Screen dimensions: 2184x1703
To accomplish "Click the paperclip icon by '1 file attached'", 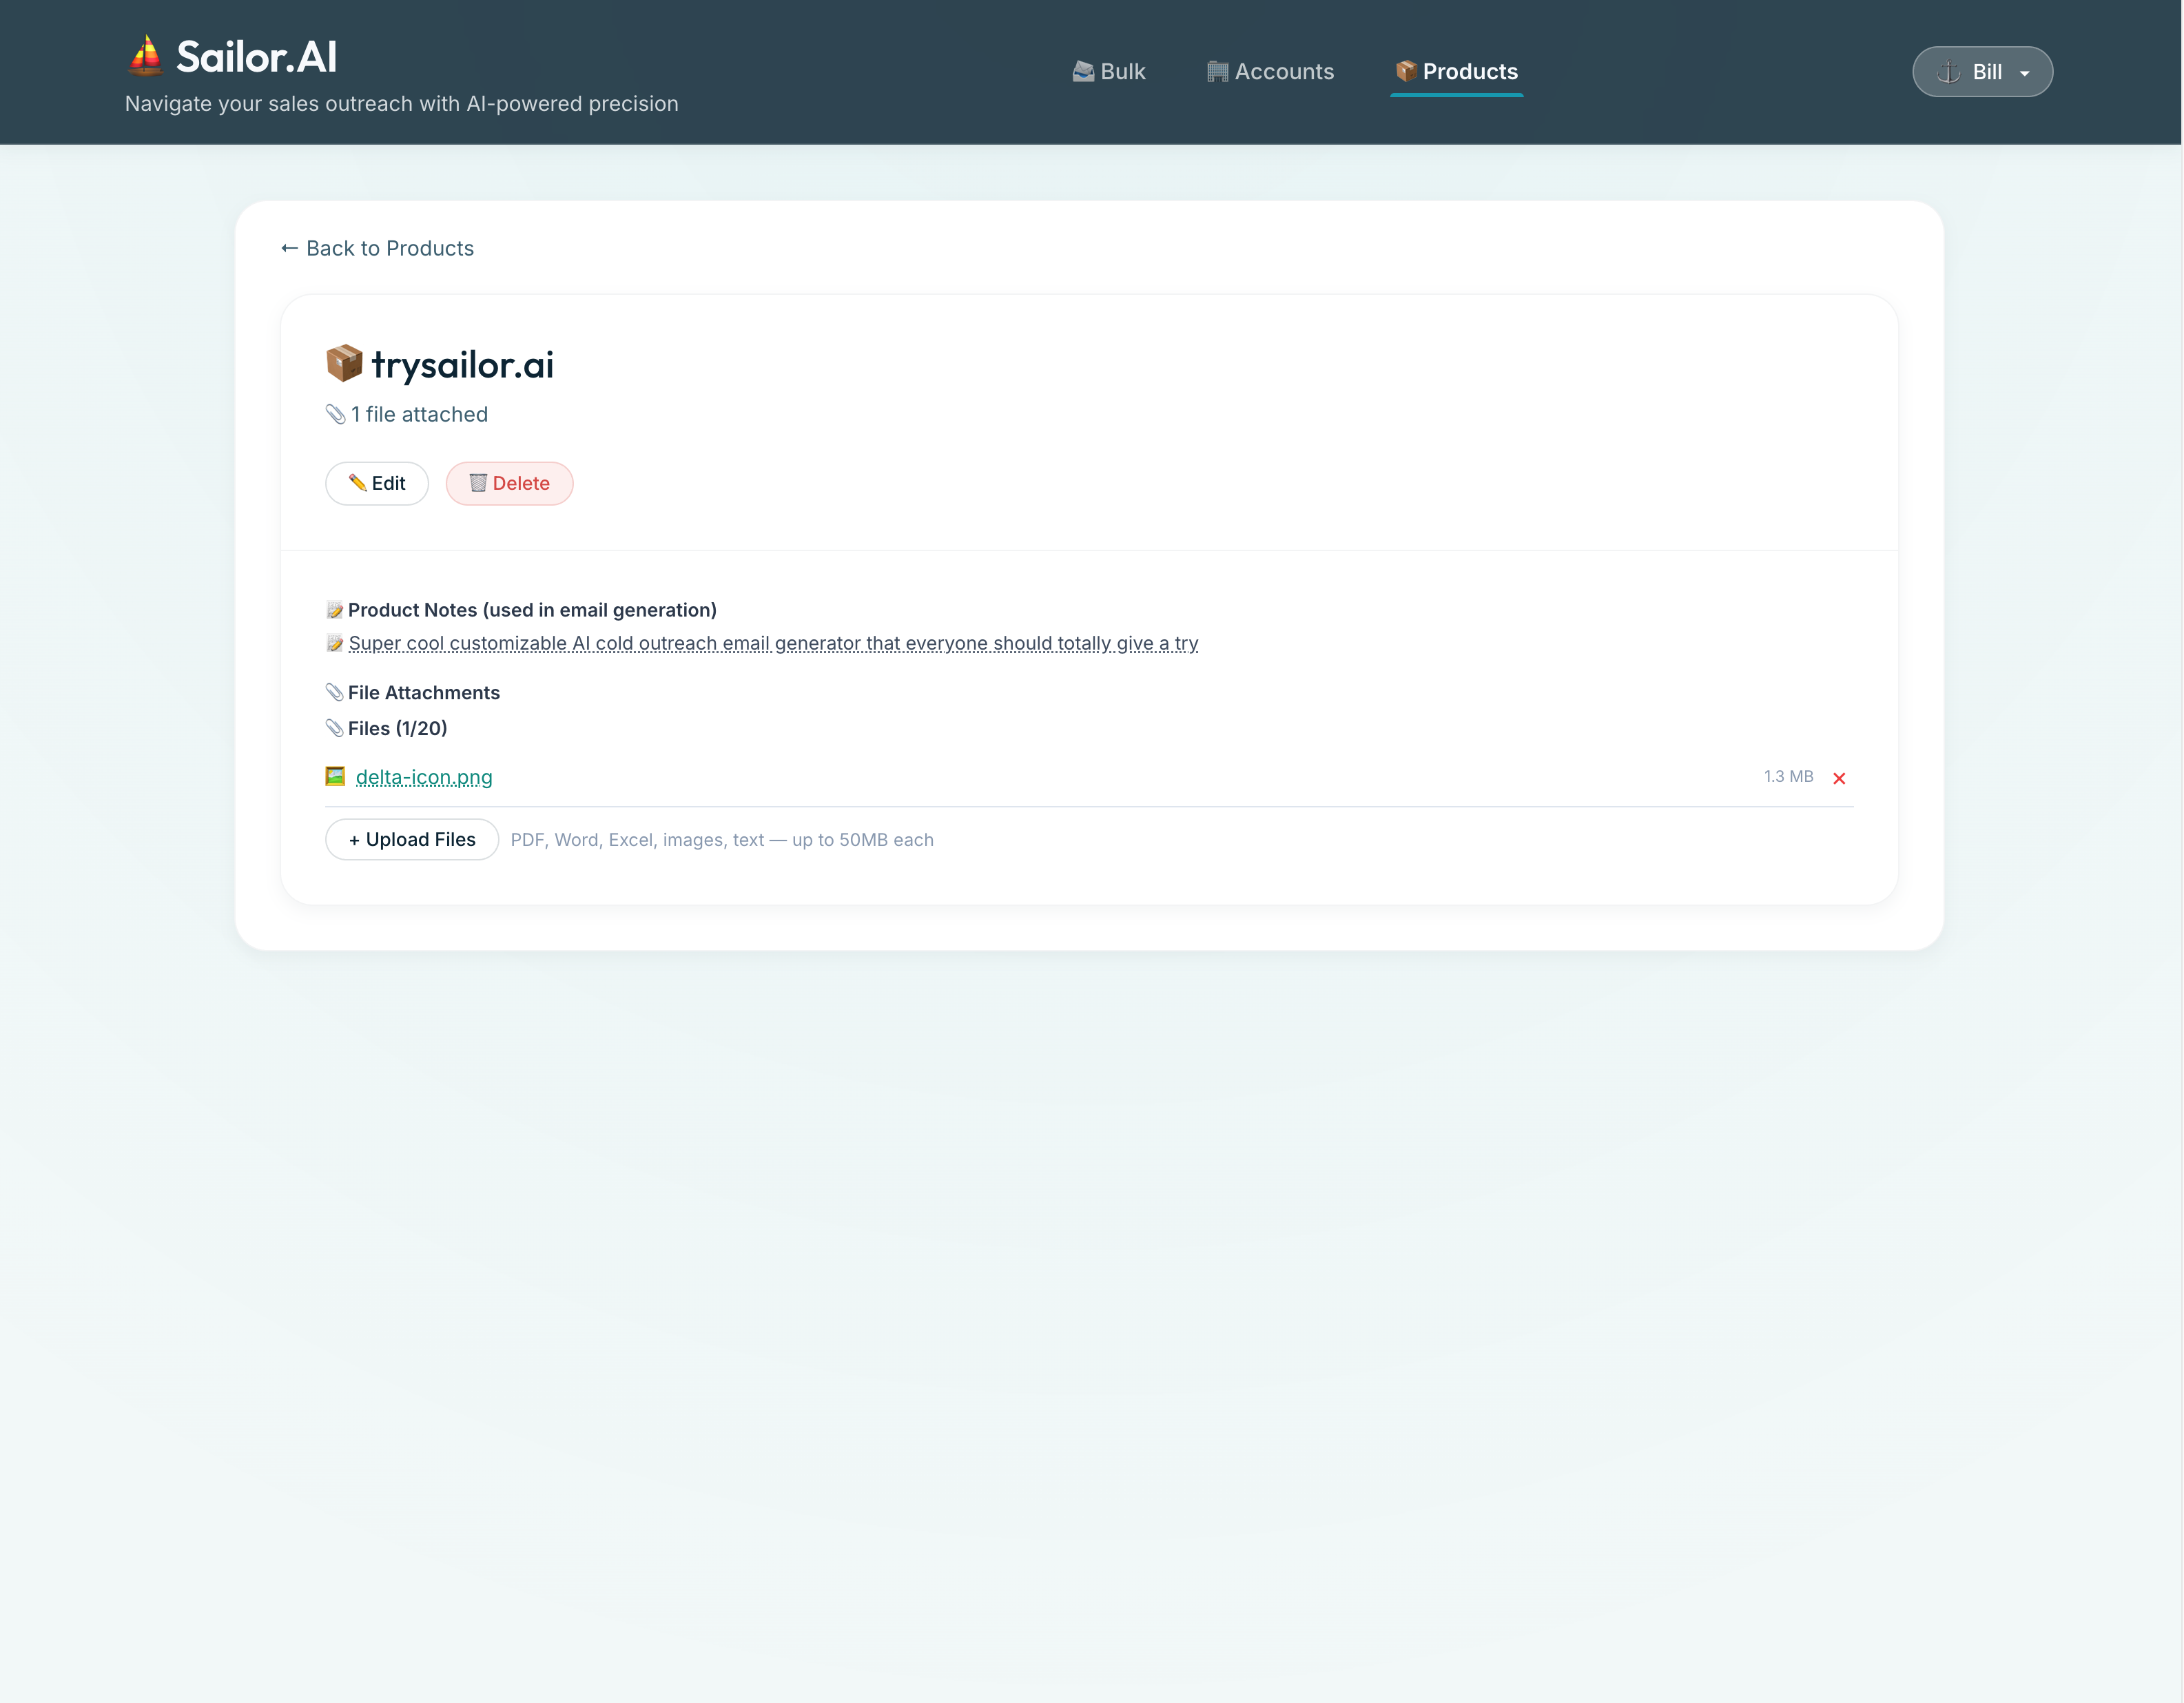I will coord(335,414).
